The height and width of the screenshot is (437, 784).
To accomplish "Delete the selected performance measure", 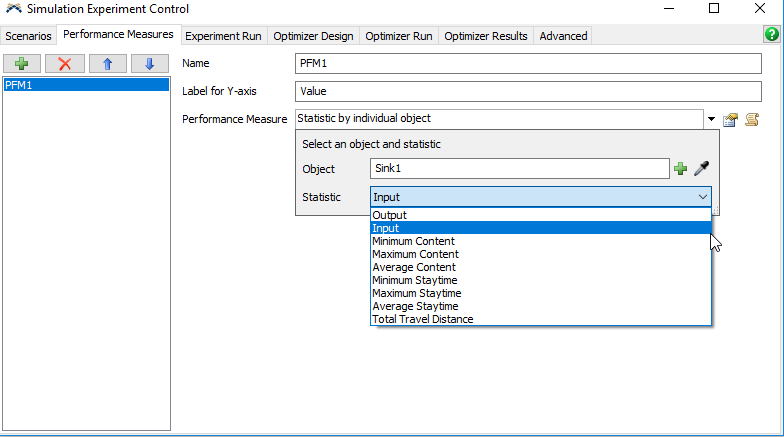I will [x=64, y=64].
